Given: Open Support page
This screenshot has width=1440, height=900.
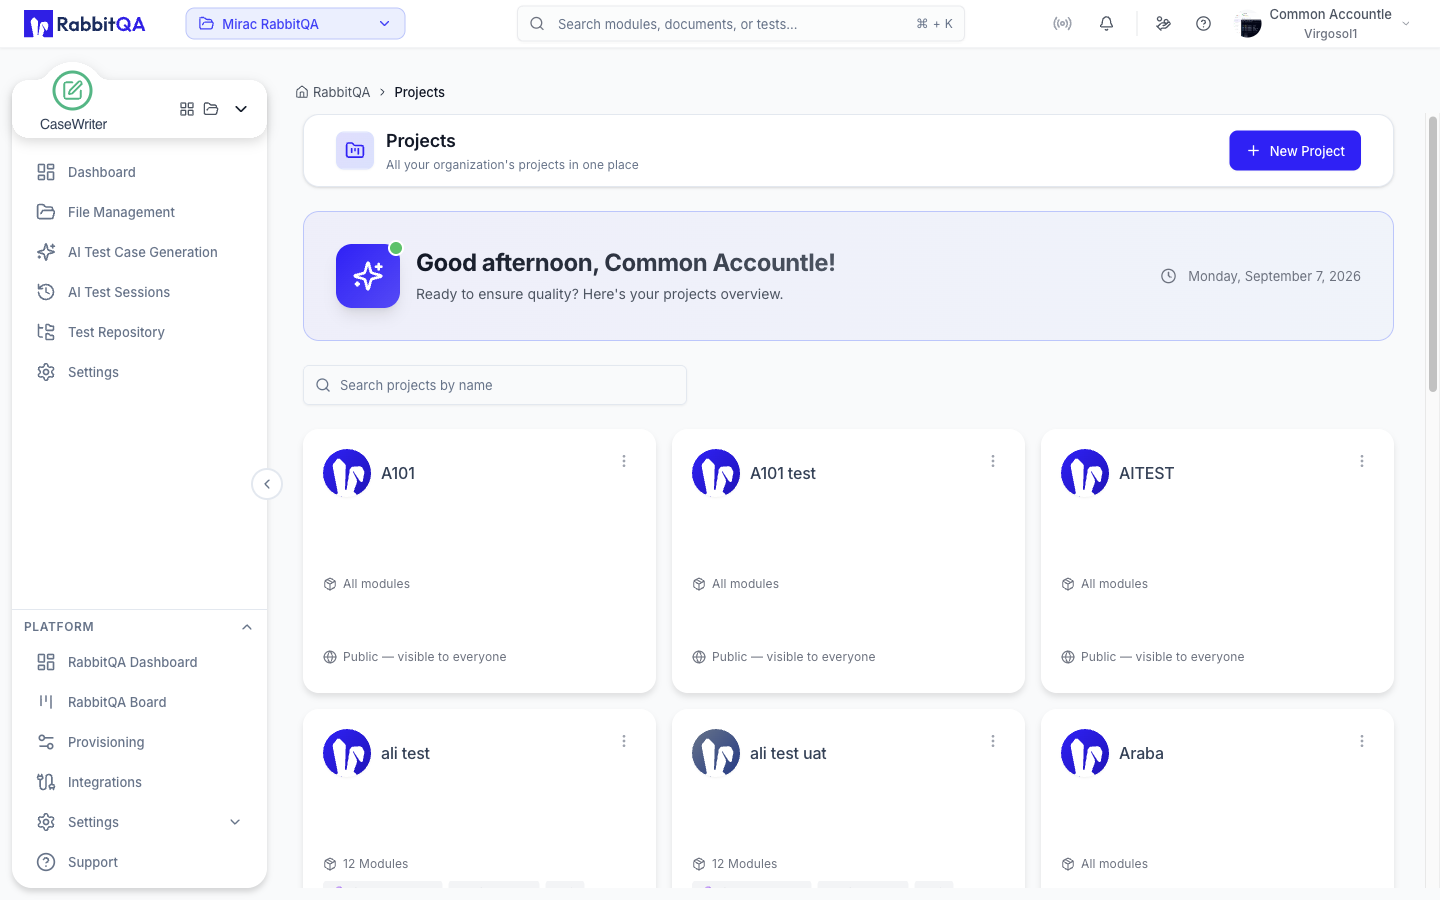Looking at the screenshot, I should pyautogui.click(x=140, y=862).
